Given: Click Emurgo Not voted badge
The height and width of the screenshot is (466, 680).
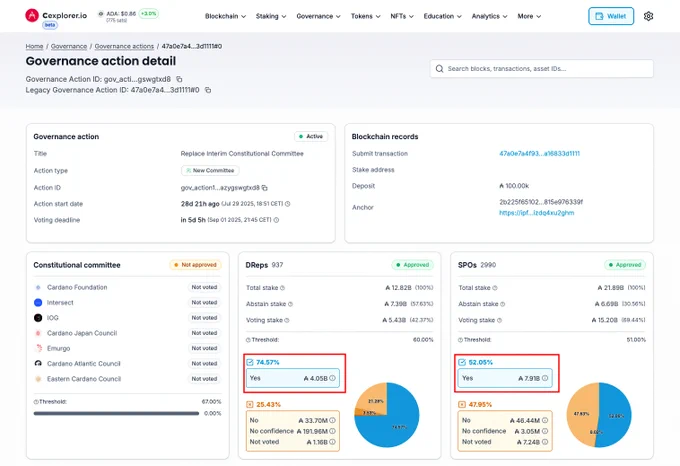Looking at the screenshot, I should (204, 348).
